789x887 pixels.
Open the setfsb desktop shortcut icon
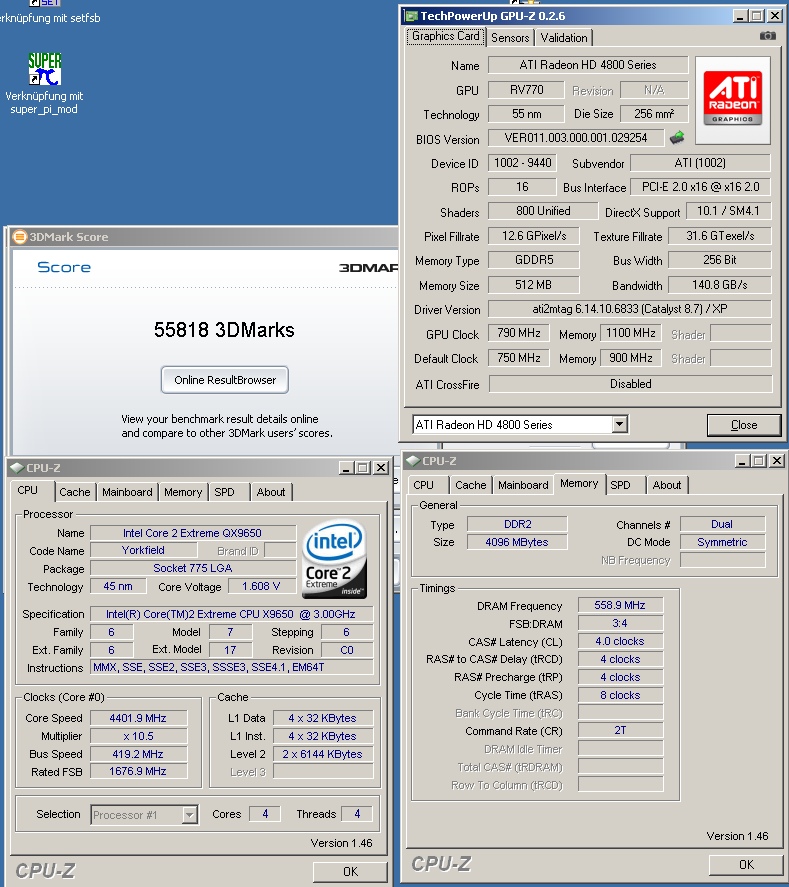pyautogui.click(x=45, y=3)
